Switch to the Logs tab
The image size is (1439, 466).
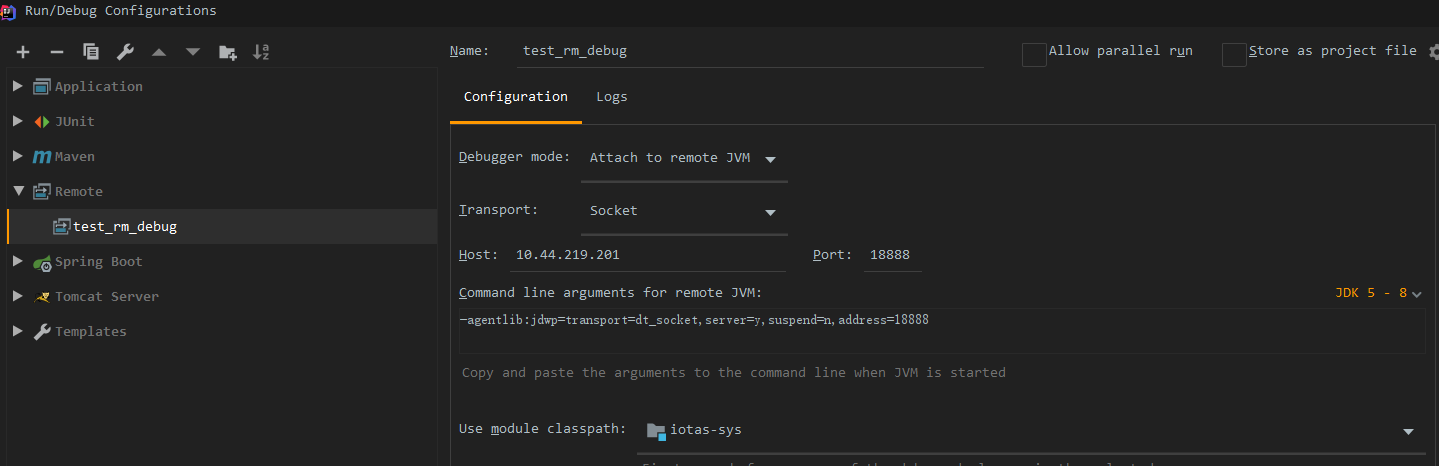click(x=612, y=97)
